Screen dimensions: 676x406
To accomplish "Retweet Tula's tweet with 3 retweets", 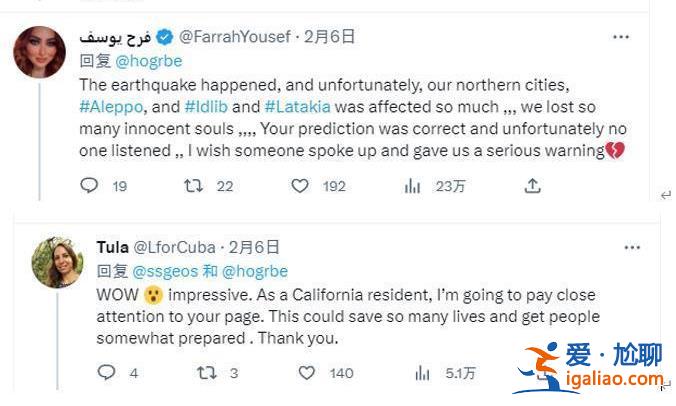I will click(206, 373).
